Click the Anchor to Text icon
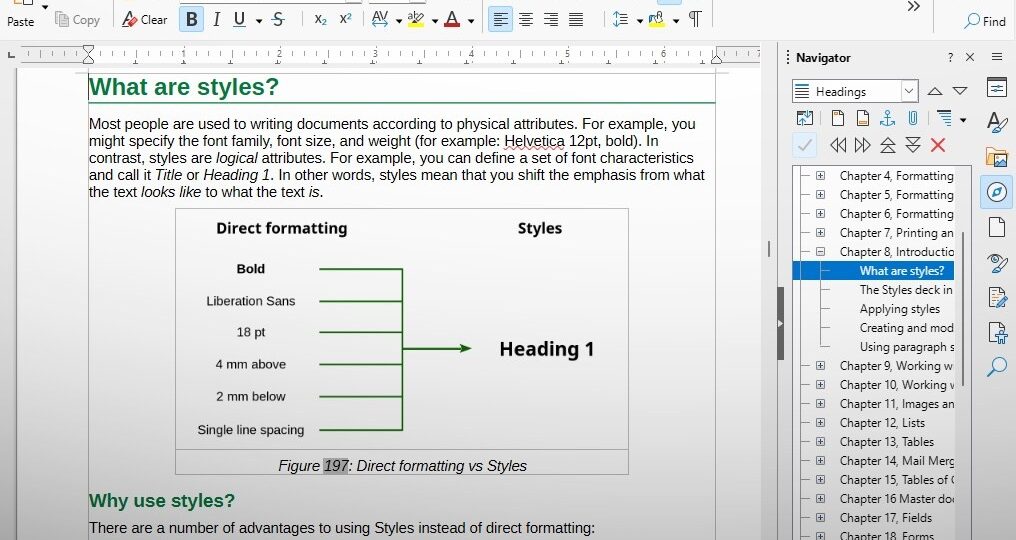This screenshot has height=540, width=1016. tap(887, 118)
